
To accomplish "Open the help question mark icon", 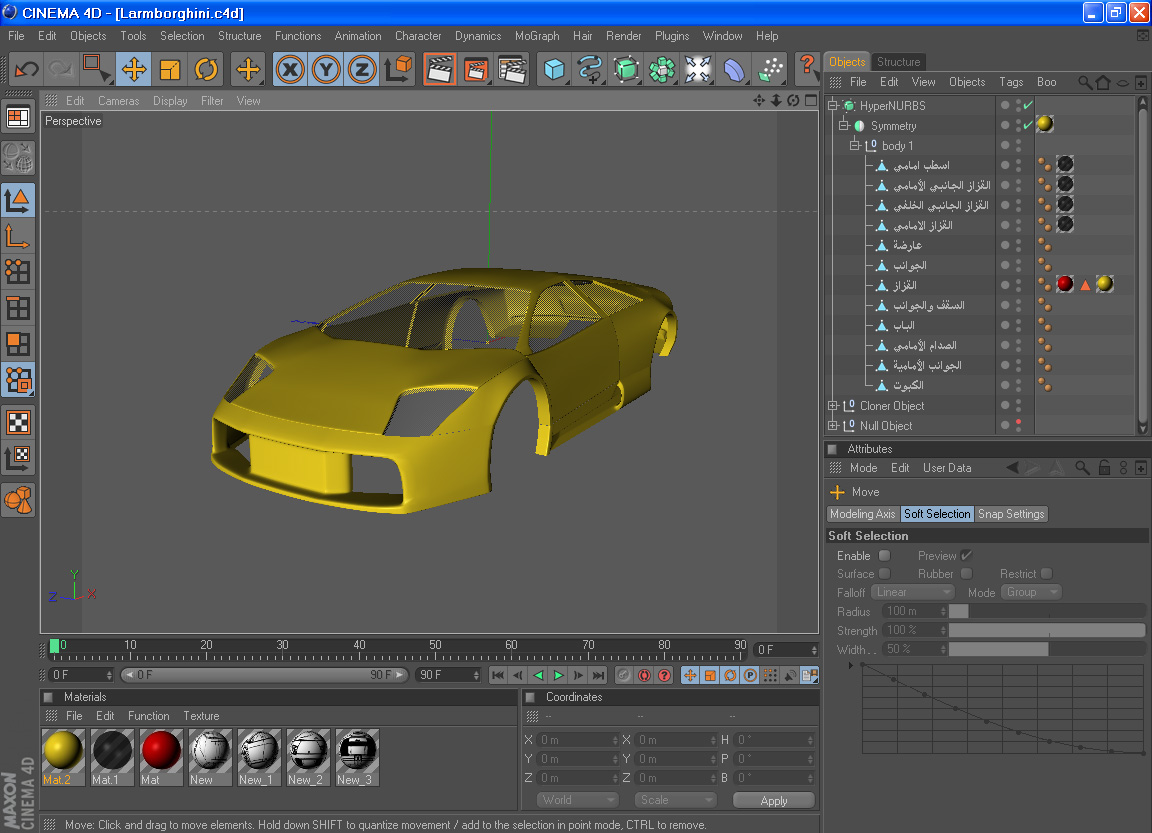I will [807, 68].
